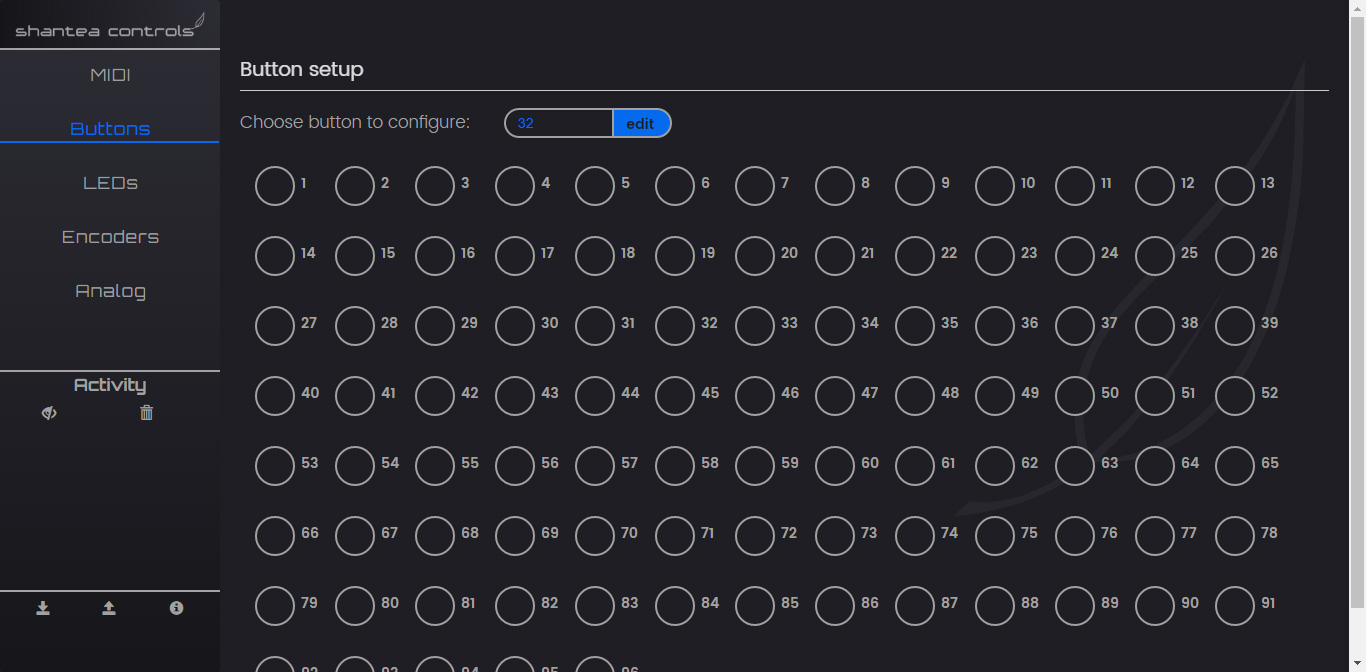Open the MIDI section

(110, 75)
